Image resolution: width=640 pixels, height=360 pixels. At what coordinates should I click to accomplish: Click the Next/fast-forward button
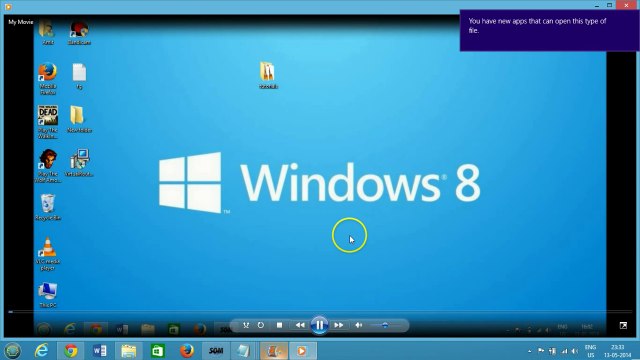(339, 325)
